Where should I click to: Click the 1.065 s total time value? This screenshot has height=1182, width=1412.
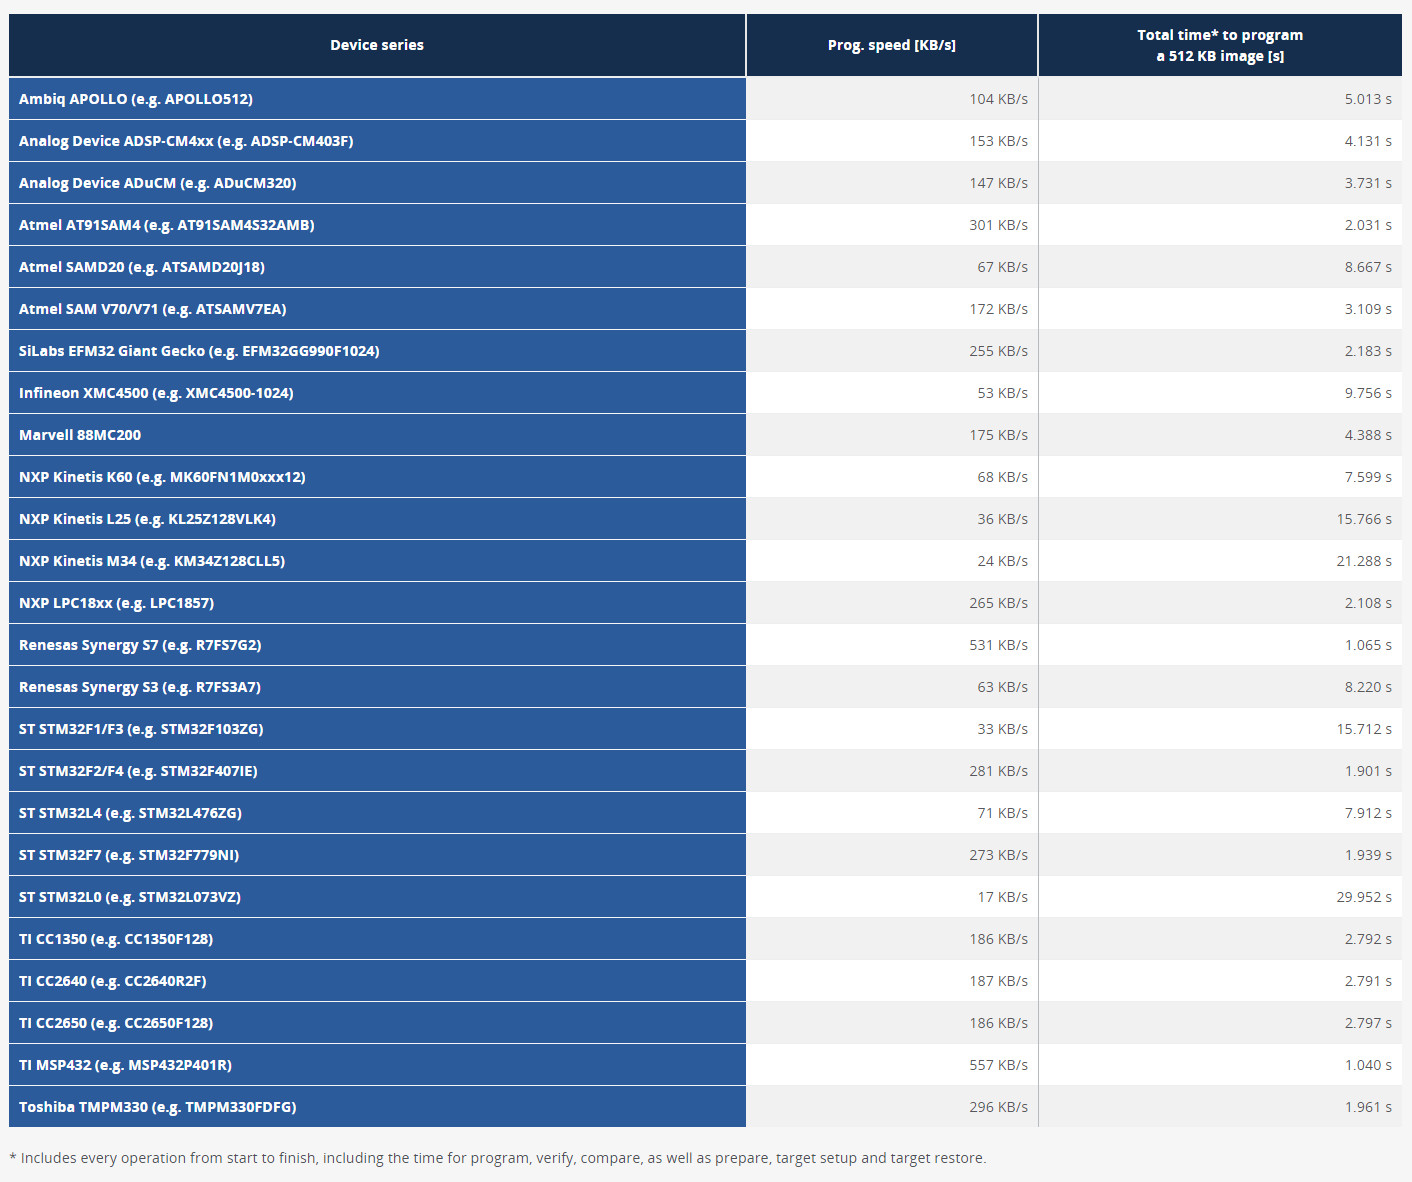click(x=1368, y=645)
